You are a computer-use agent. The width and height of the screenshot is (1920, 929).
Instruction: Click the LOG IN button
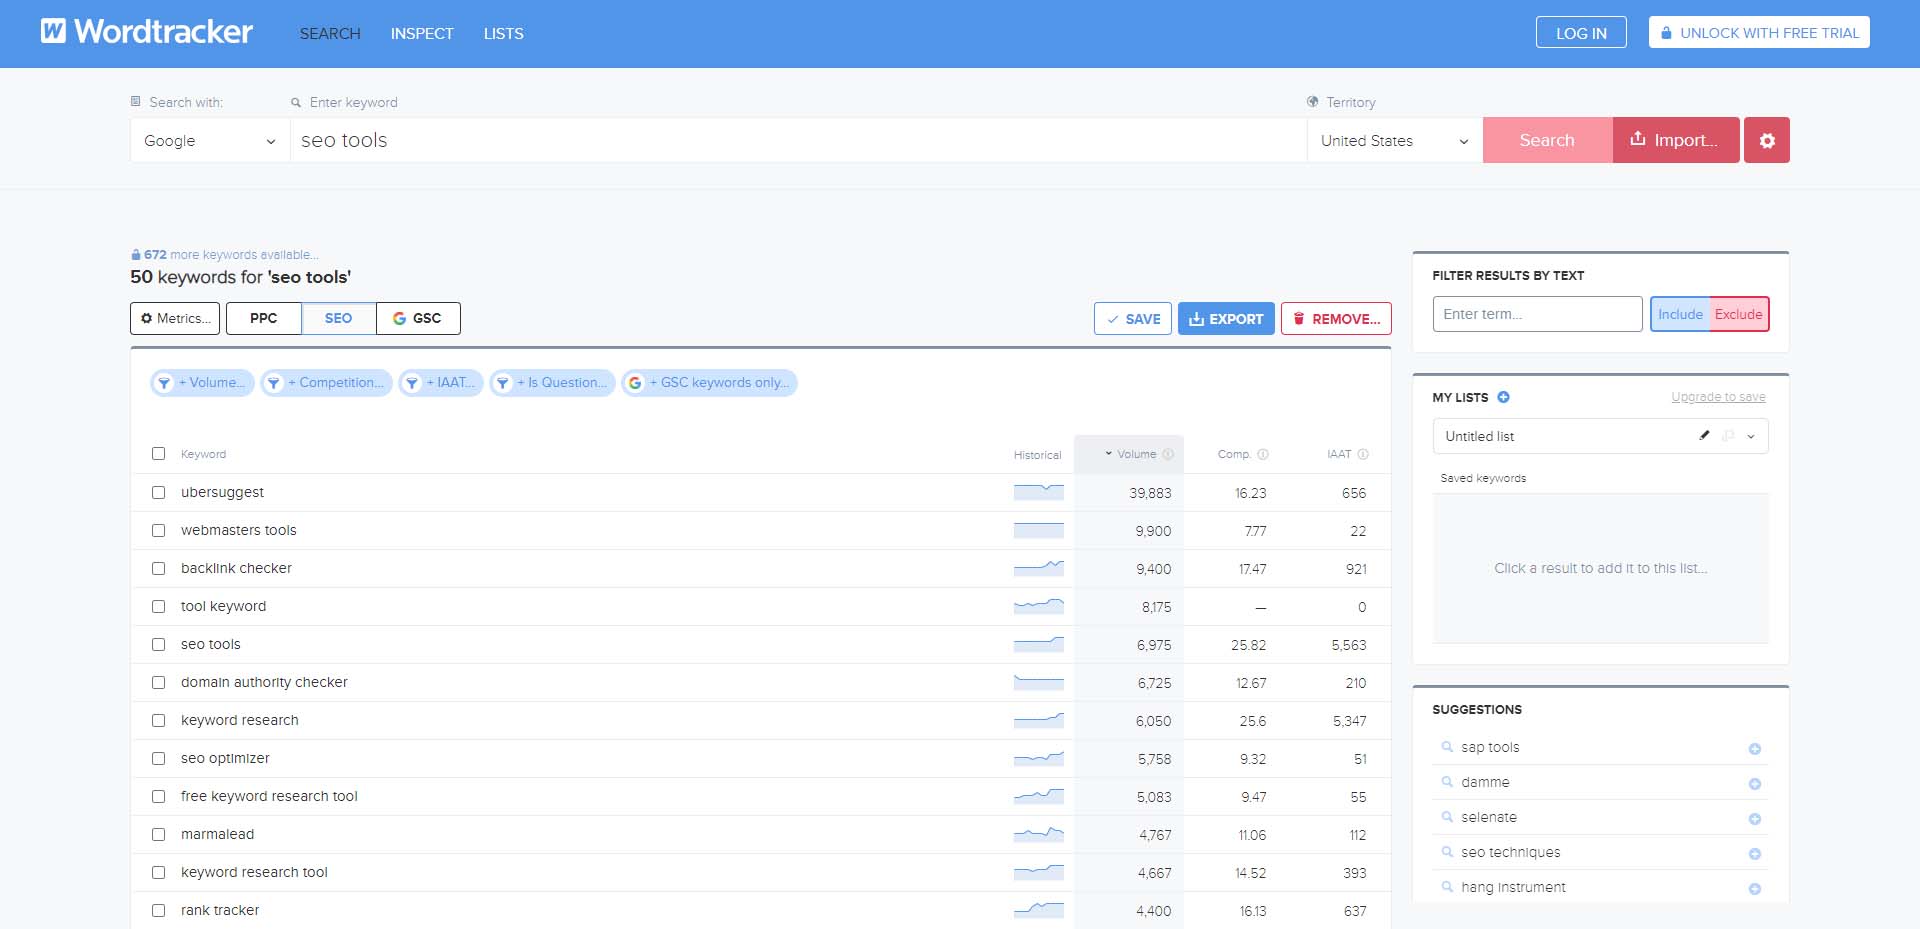(x=1581, y=32)
